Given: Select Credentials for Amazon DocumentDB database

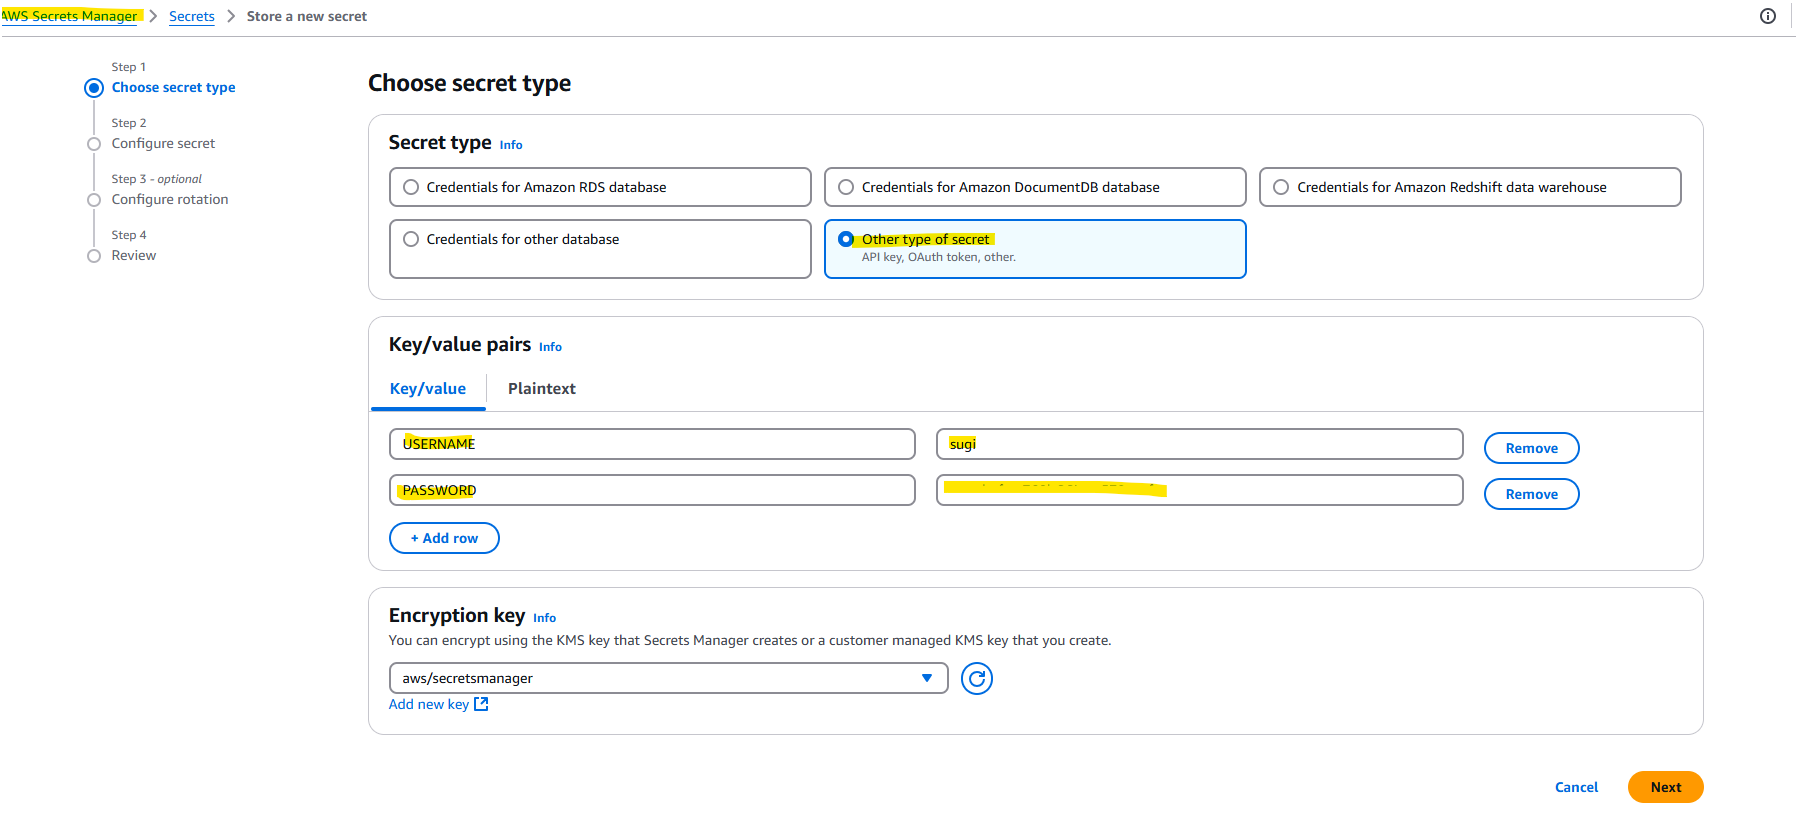Looking at the screenshot, I should coord(1035,187).
